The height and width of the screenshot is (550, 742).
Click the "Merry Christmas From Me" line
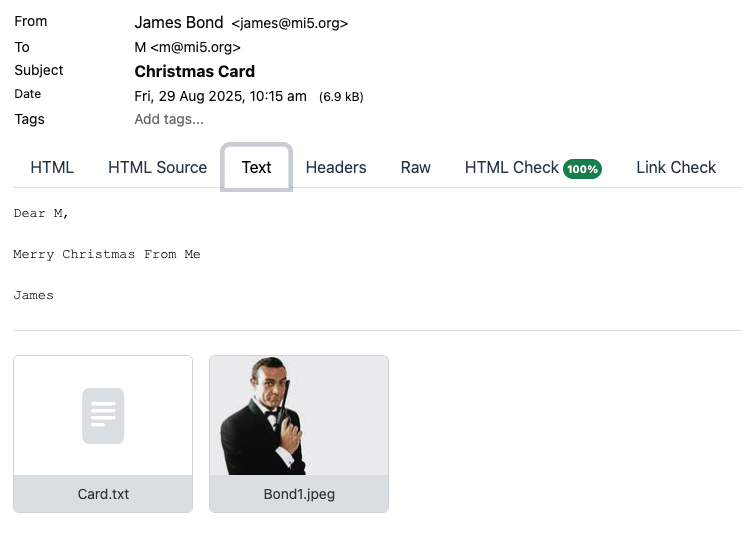point(107,254)
